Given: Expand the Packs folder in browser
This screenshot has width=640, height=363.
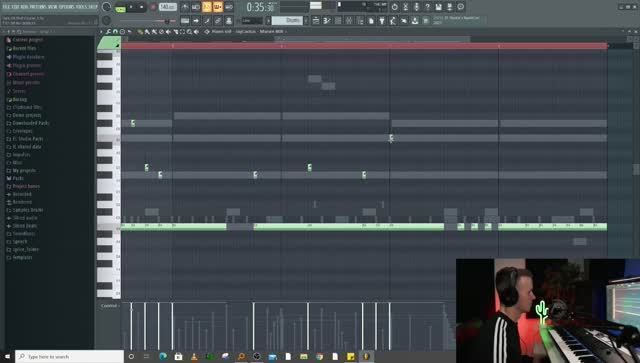Looking at the screenshot, I should click(18, 178).
